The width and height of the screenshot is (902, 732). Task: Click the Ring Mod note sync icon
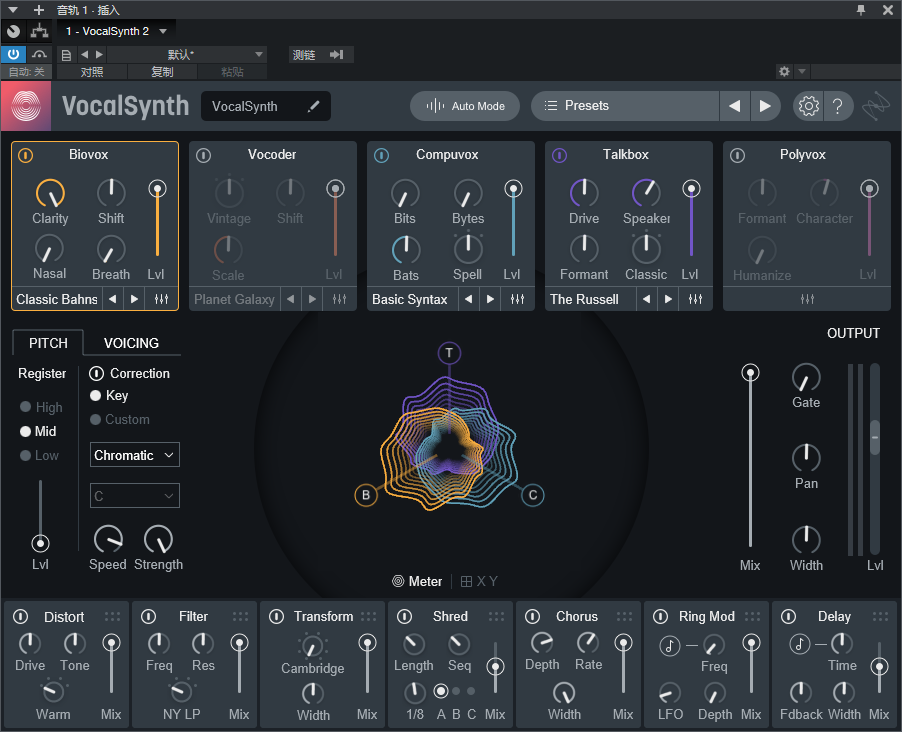[669, 646]
